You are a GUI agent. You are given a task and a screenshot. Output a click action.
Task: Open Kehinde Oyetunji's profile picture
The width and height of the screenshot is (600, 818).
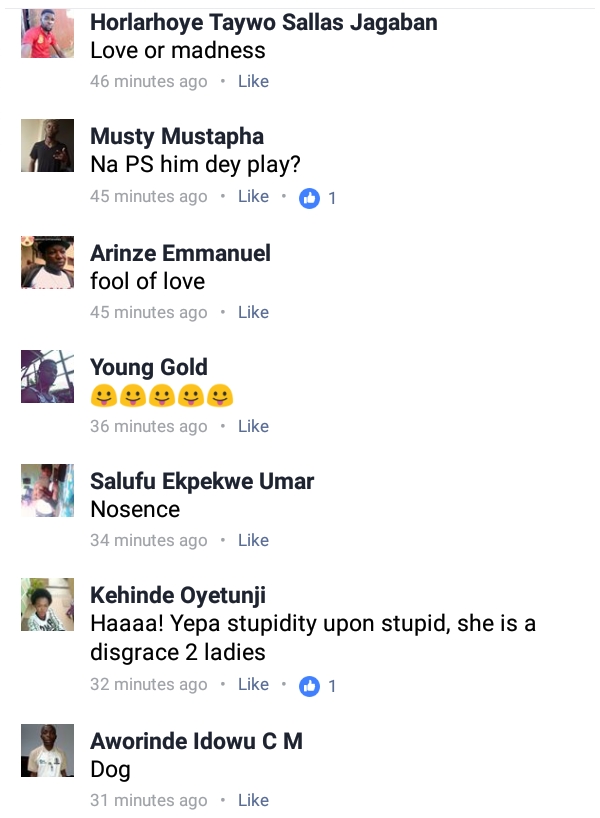48,606
